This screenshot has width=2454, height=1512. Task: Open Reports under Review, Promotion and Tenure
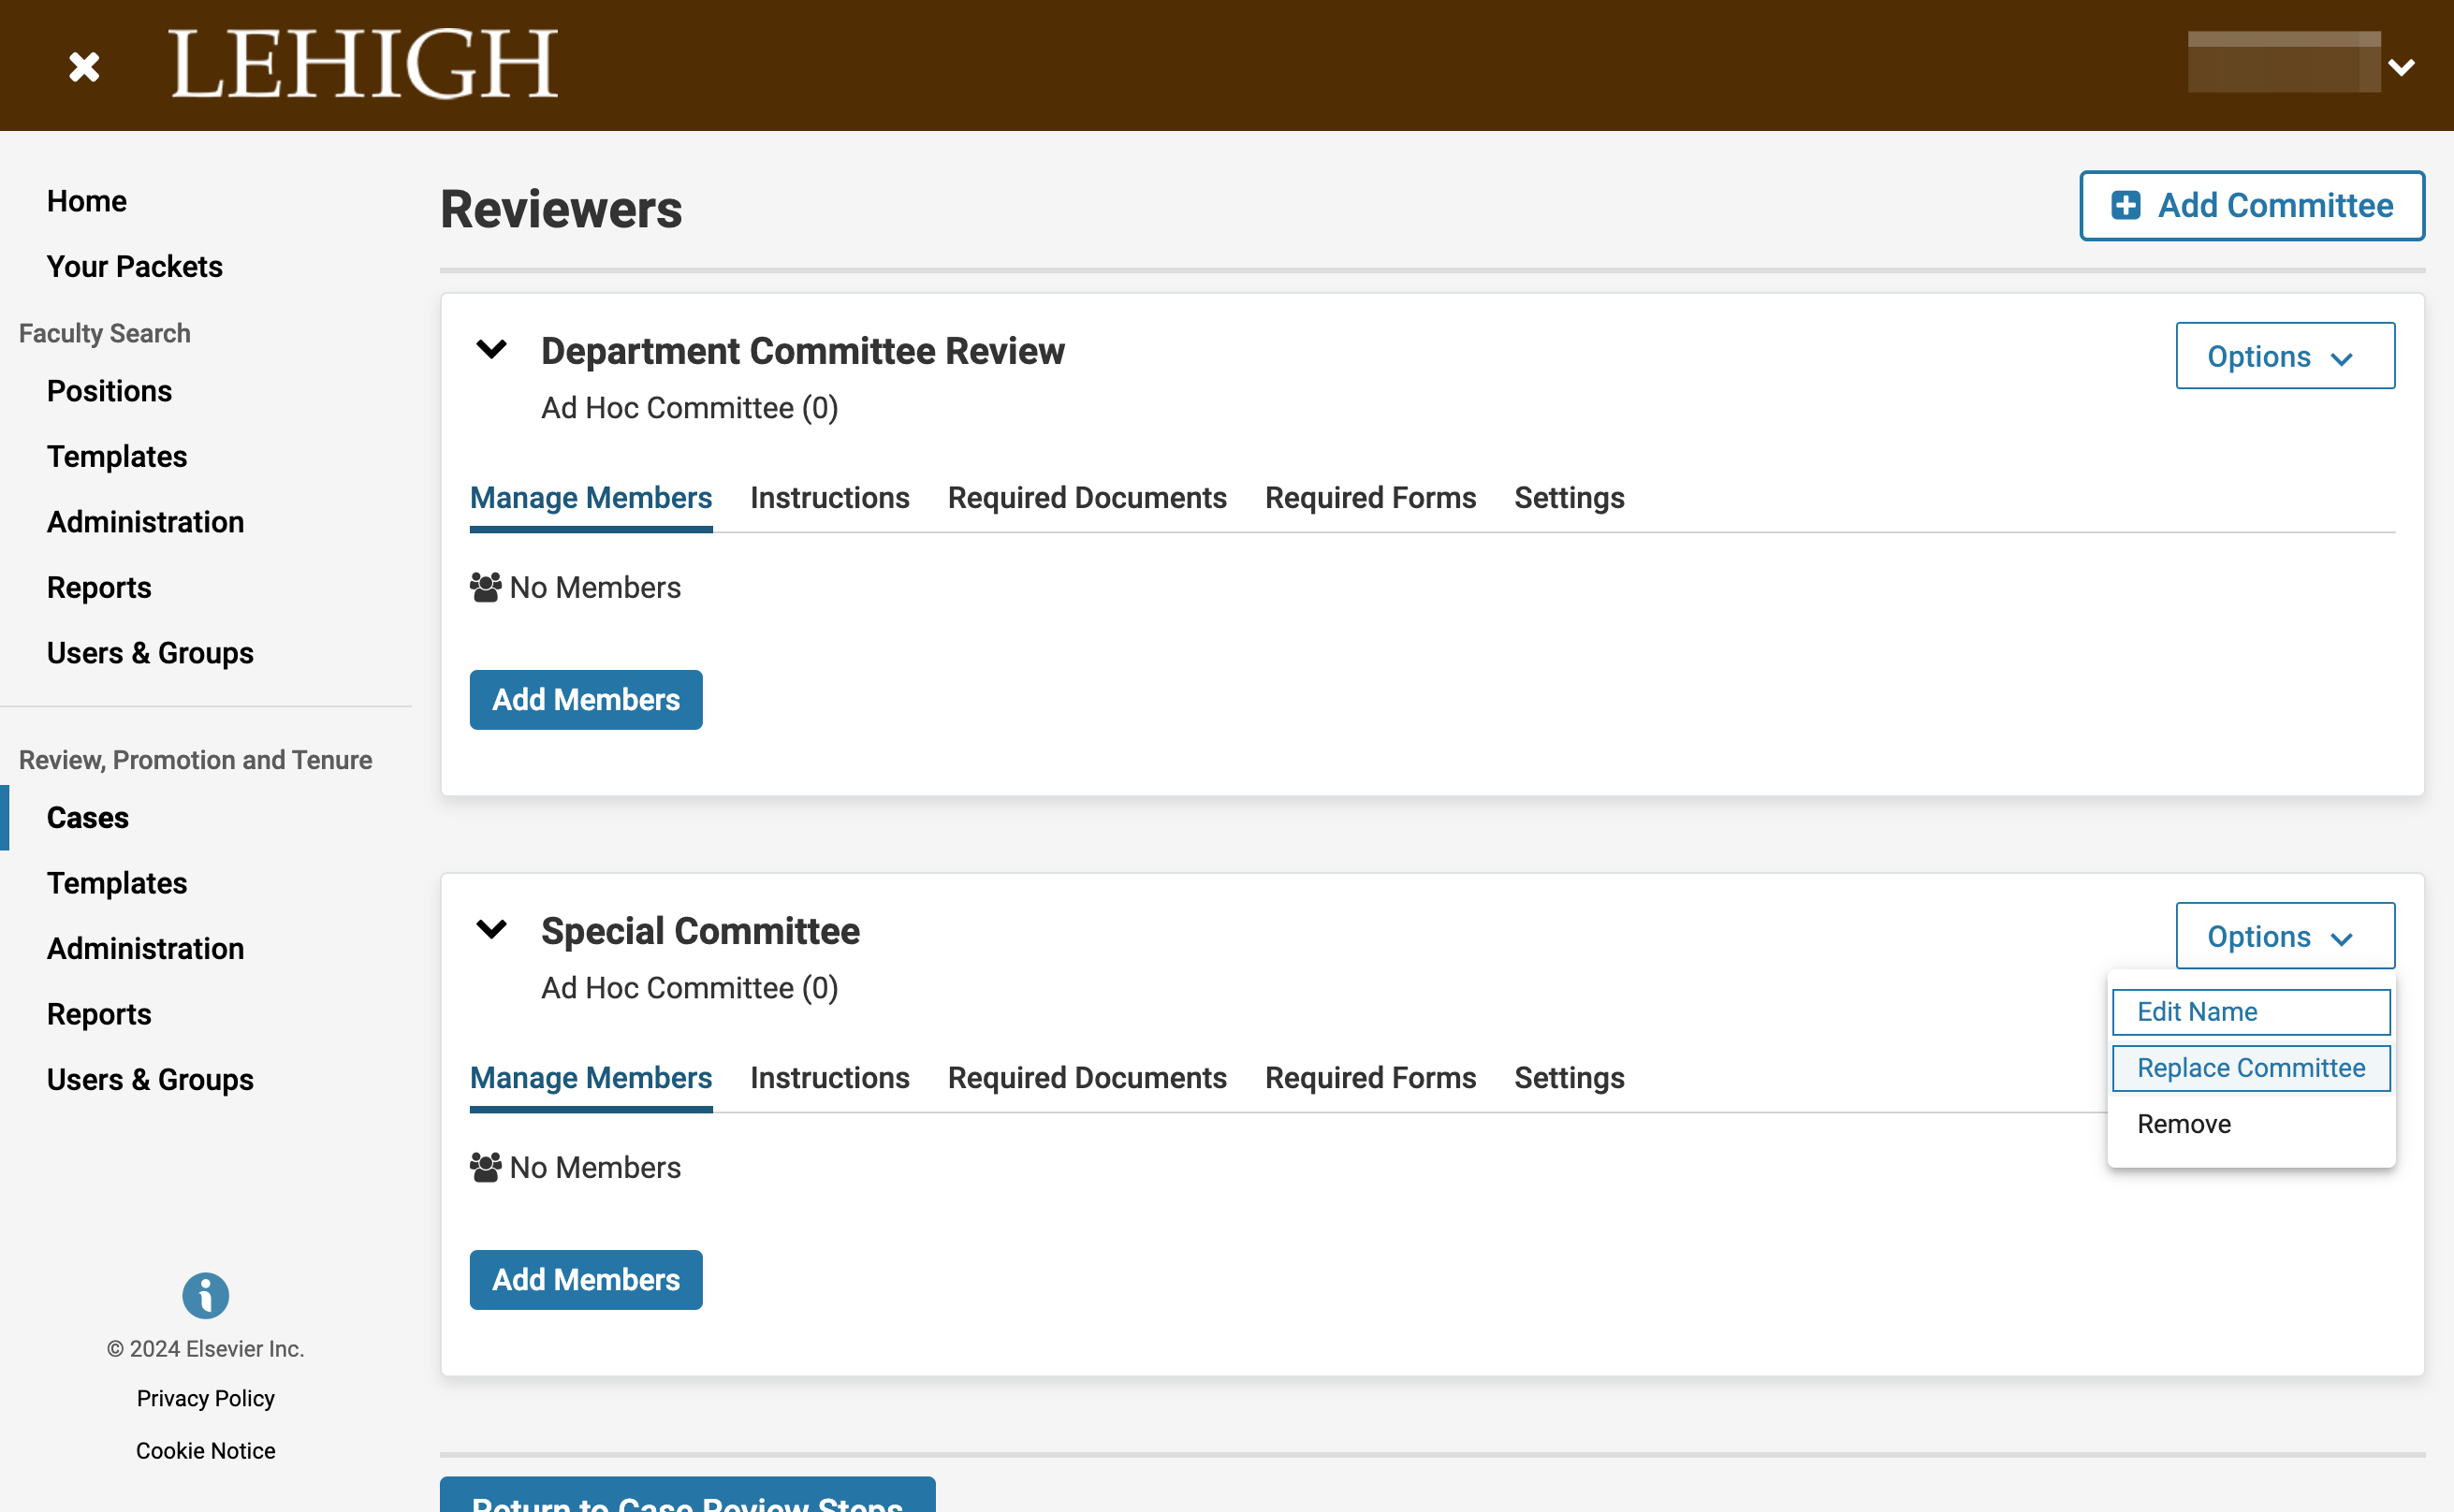(x=98, y=1015)
